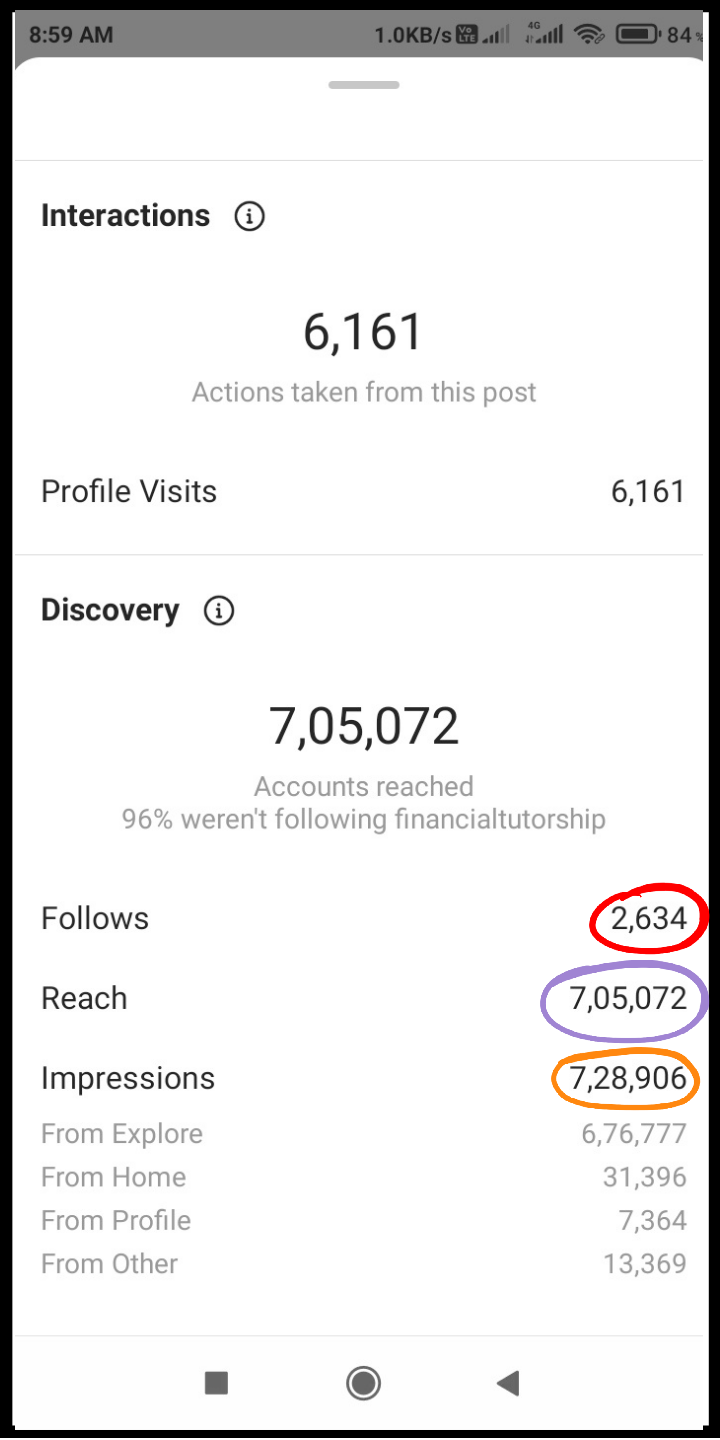Tap the Reach value 7,05,072
This screenshot has width=720, height=1440.
click(628, 999)
